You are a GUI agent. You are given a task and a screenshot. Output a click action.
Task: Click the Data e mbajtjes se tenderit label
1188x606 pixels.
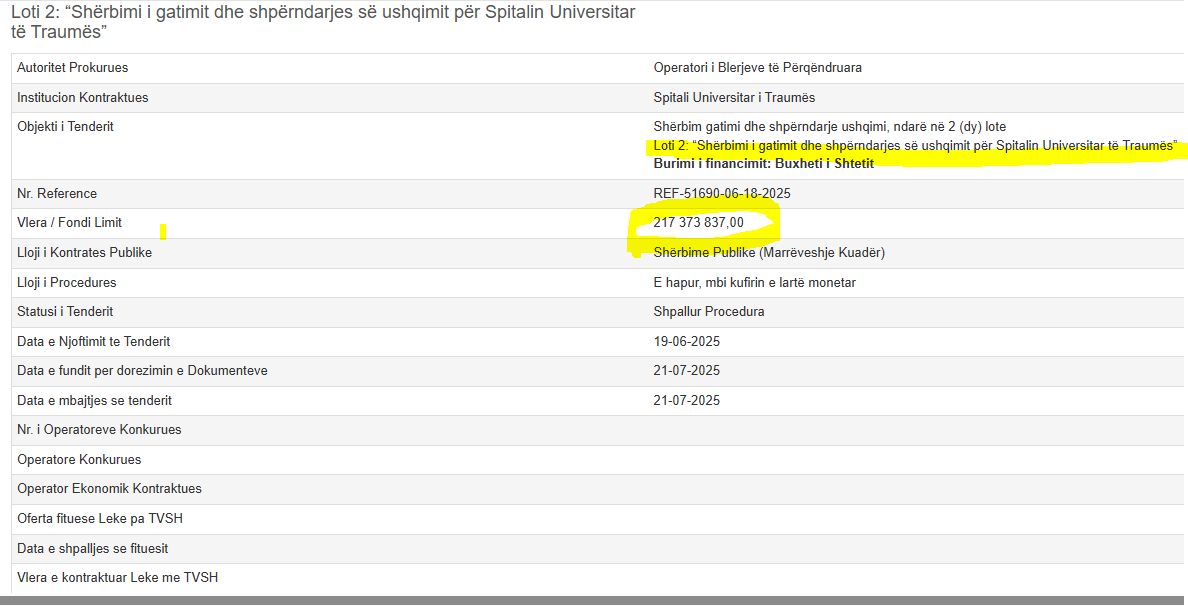pos(94,401)
